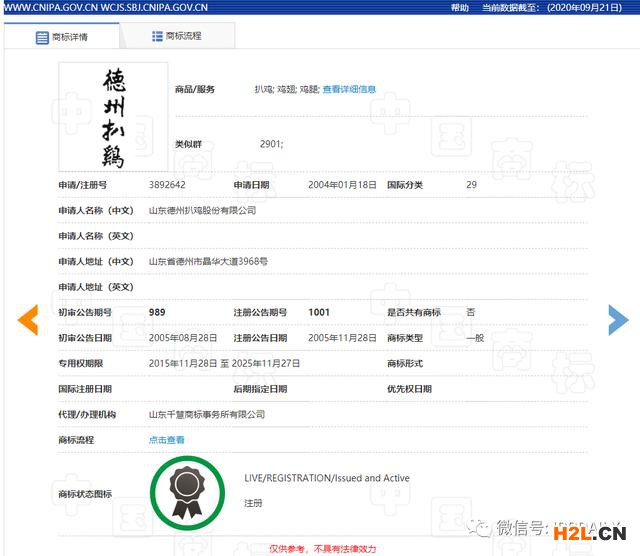The width and height of the screenshot is (640, 556).
Task: Switch to the 商标流程 tab
Action: (177, 36)
